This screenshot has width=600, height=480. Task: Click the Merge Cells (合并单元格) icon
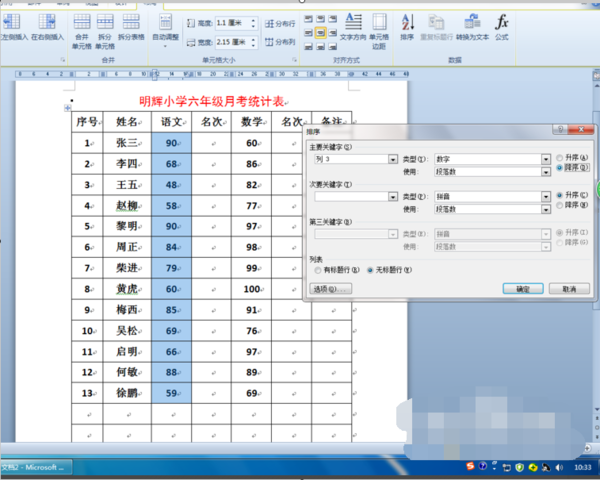(x=82, y=21)
